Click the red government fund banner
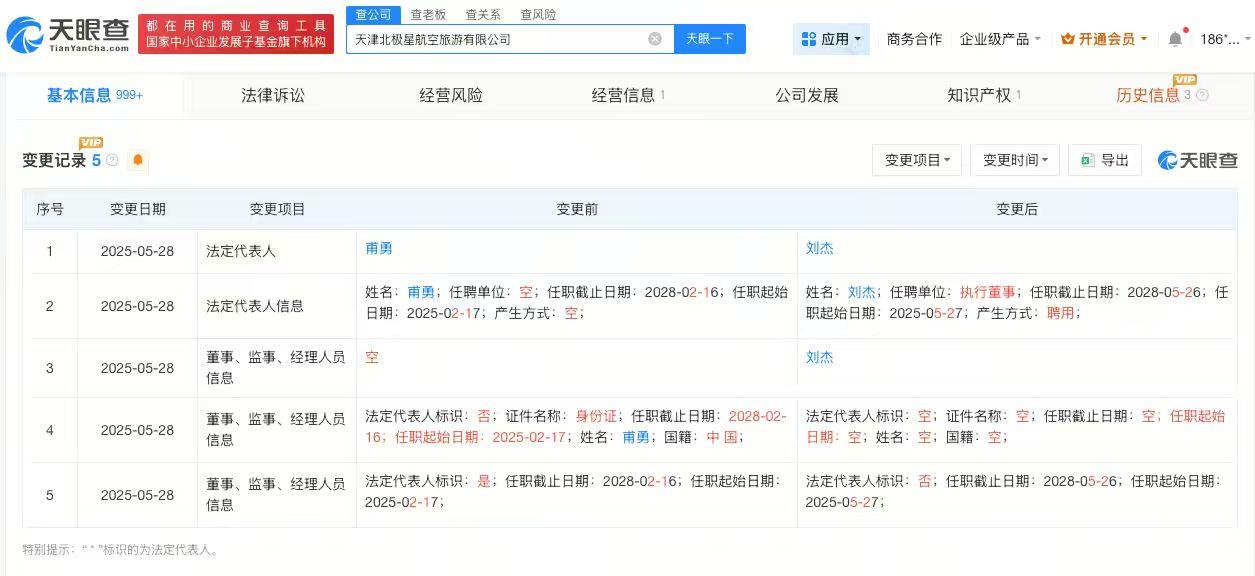The image size is (1255, 576). tap(236, 34)
